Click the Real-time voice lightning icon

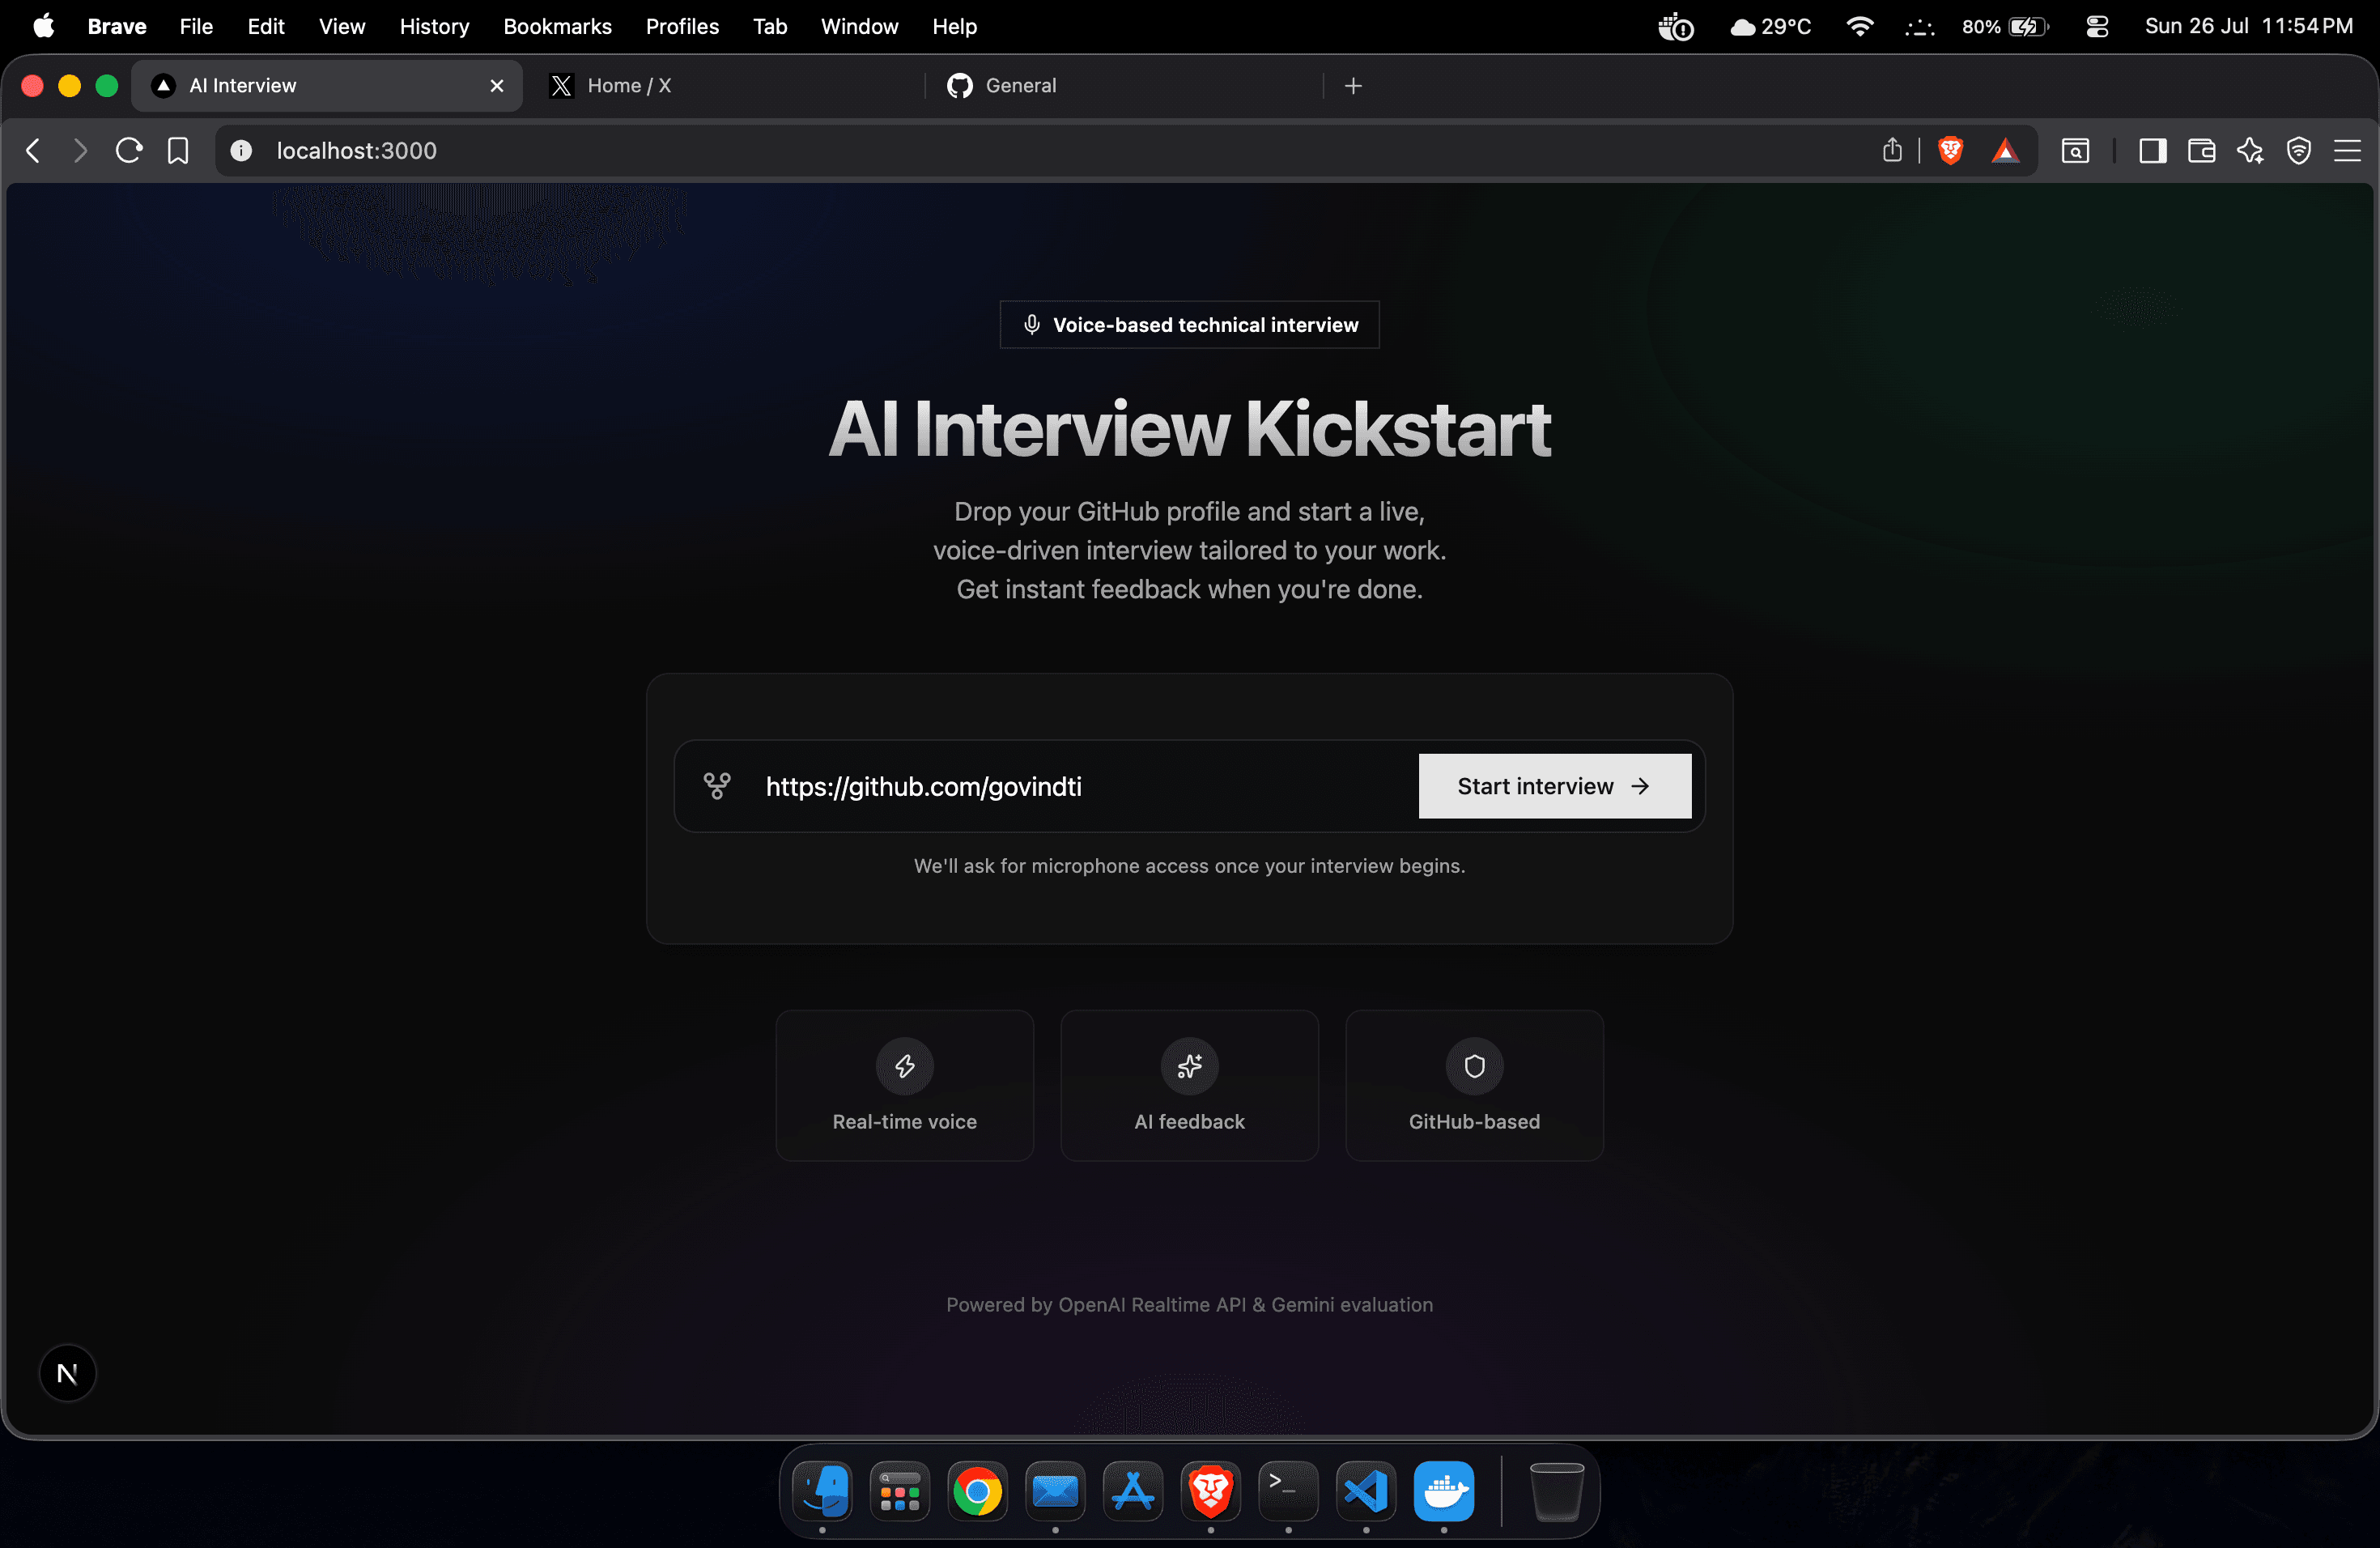pyautogui.click(x=904, y=1066)
